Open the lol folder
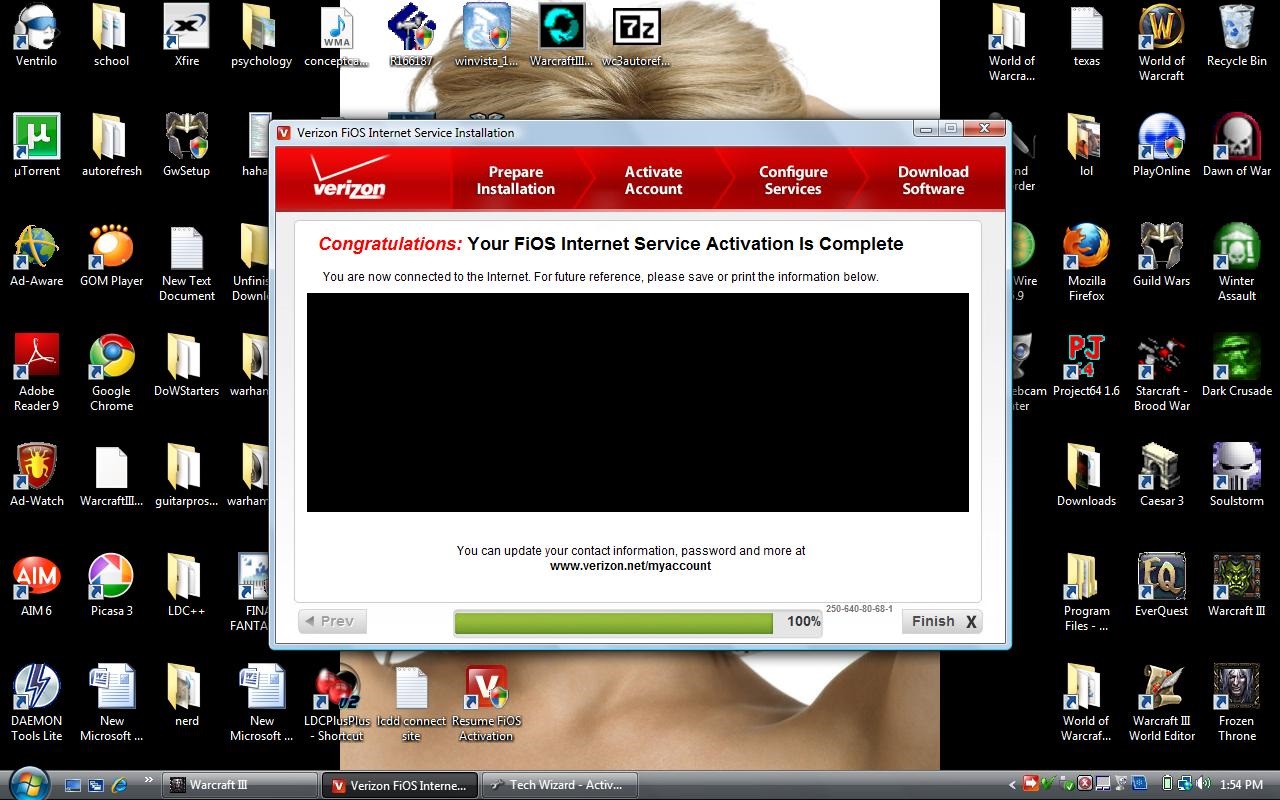This screenshot has height=800, width=1280. click(1086, 146)
